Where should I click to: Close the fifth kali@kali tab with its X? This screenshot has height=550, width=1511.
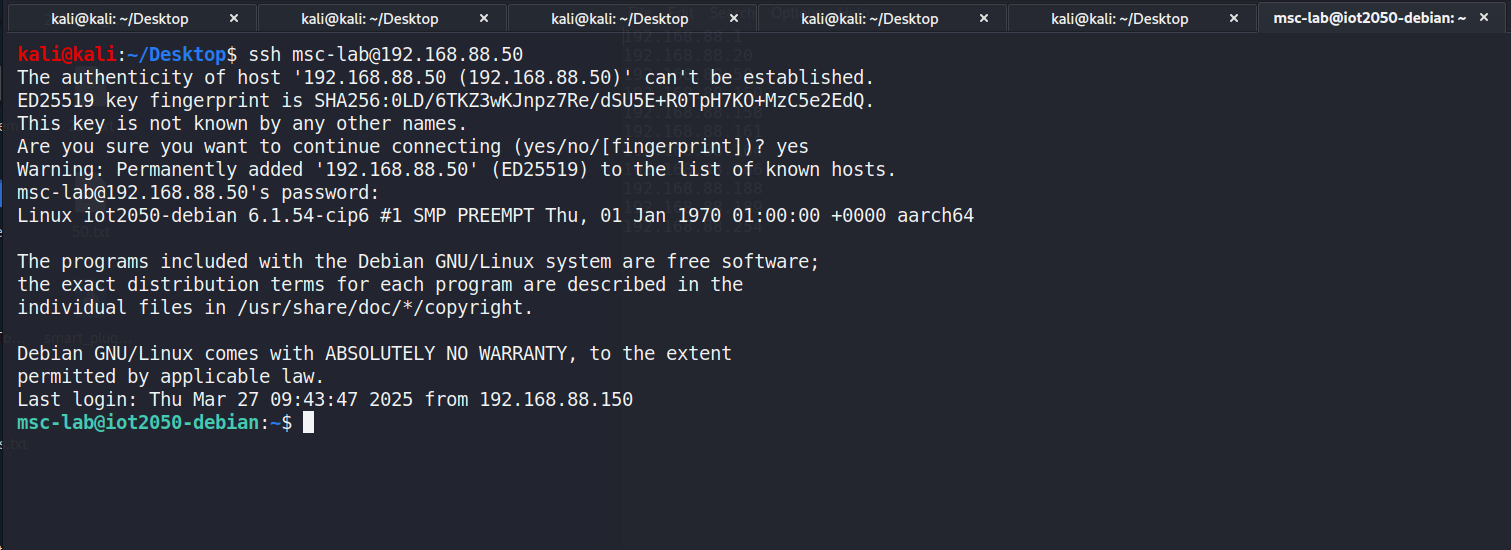click(1234, 18)
